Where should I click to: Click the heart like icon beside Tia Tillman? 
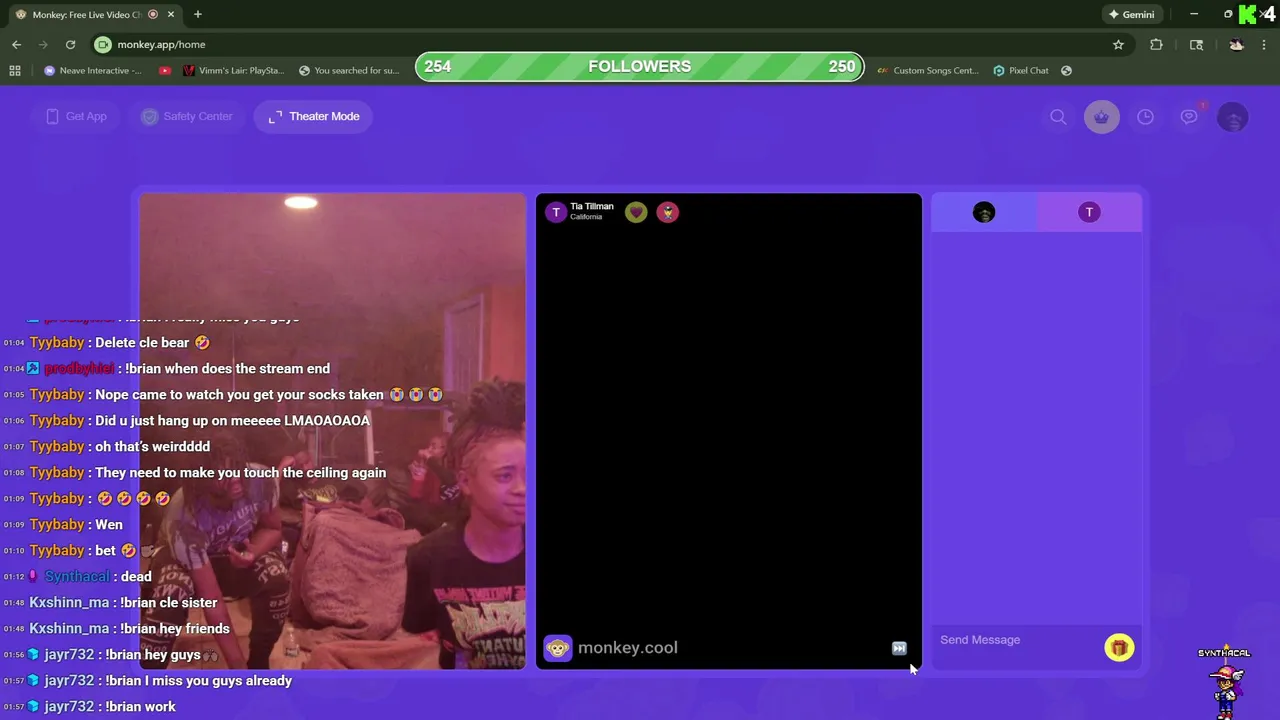coord(636,212)
